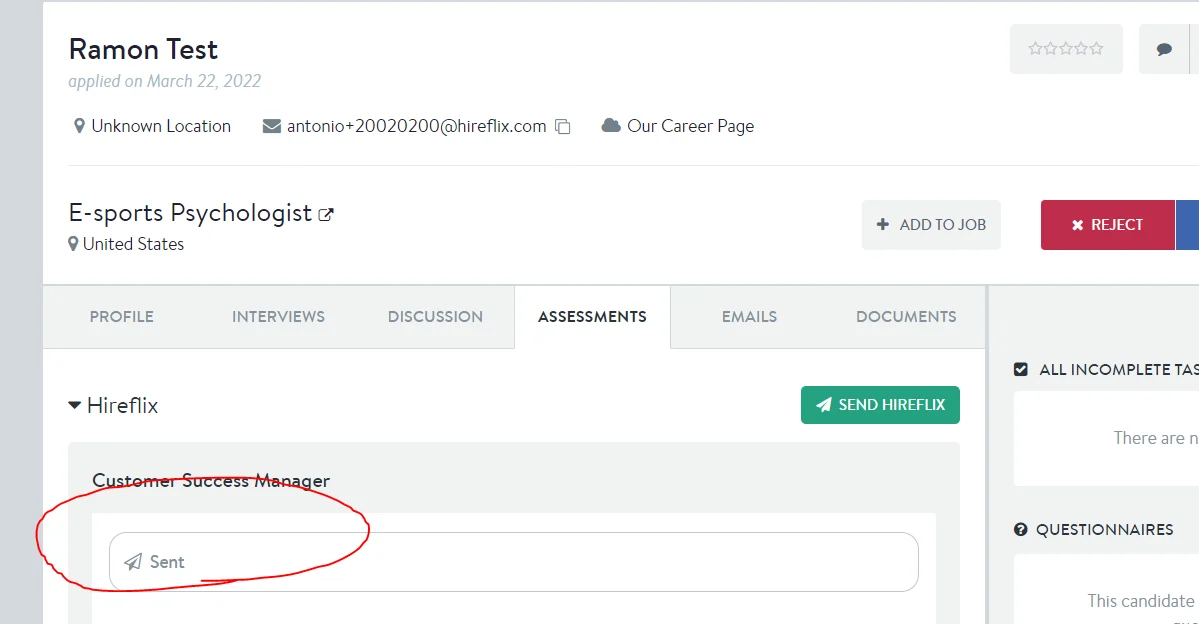This screenshot has width=1199, height=624.
Task: Open the Documents tab
Action: [x=906, y=317]
